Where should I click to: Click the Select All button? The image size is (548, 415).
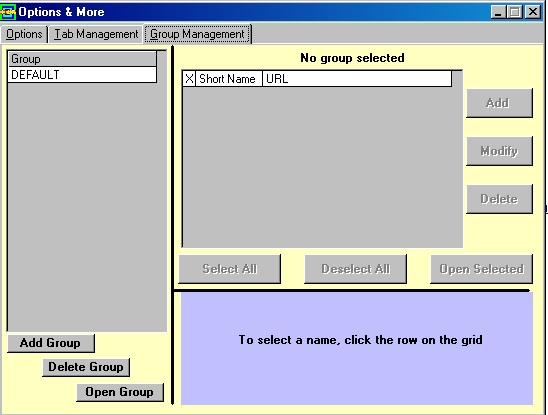(230, 269)
